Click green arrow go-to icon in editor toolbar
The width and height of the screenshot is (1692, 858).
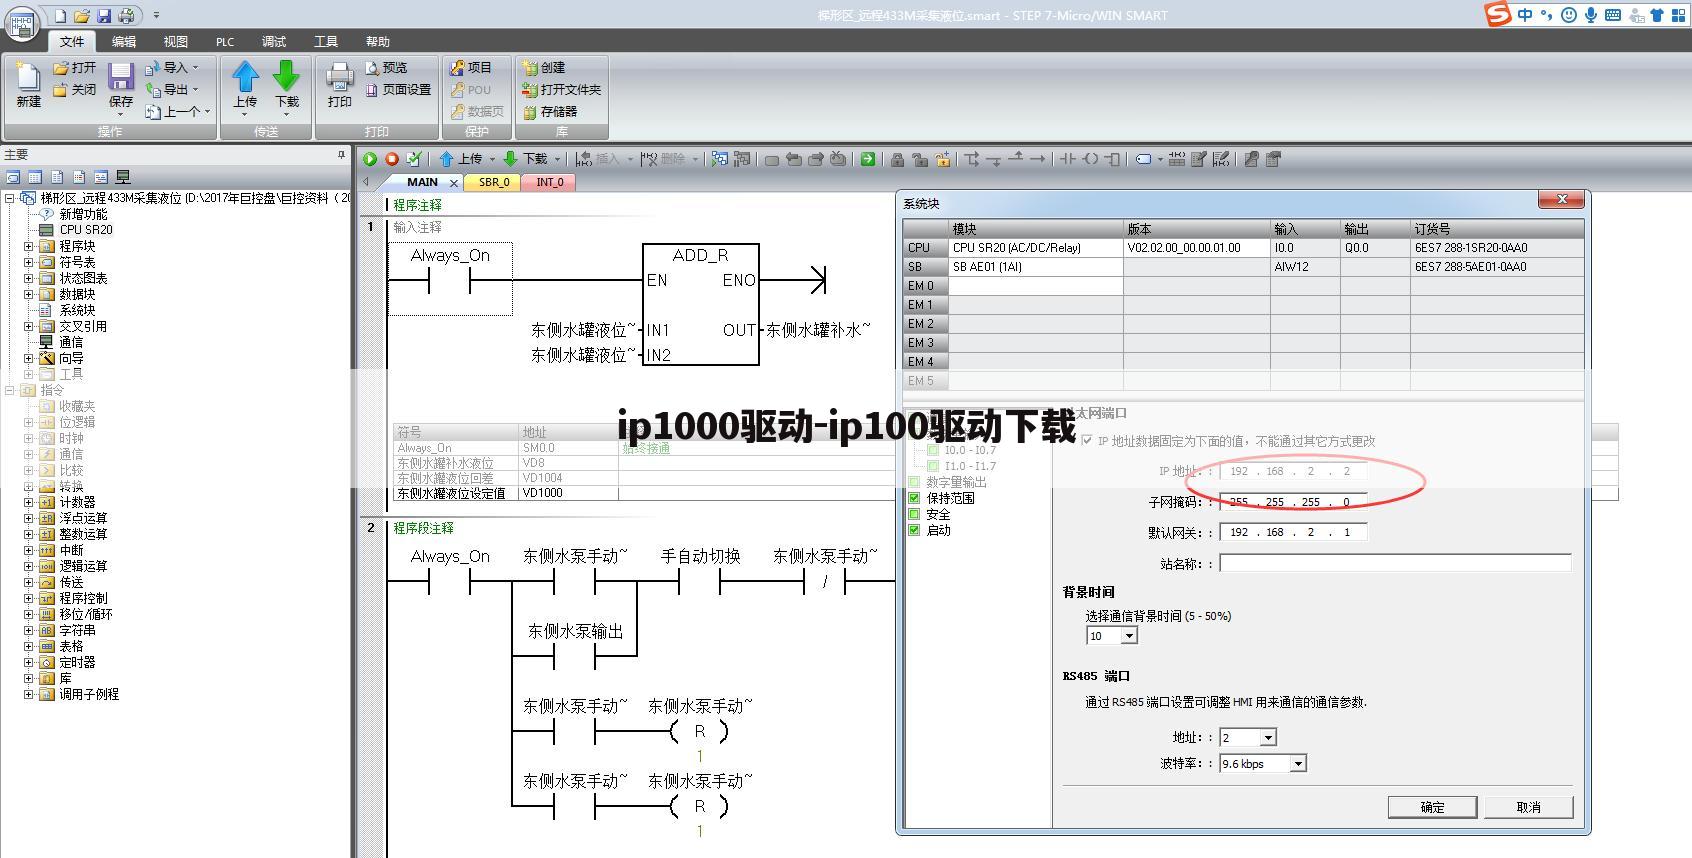(x=868, y=159)
